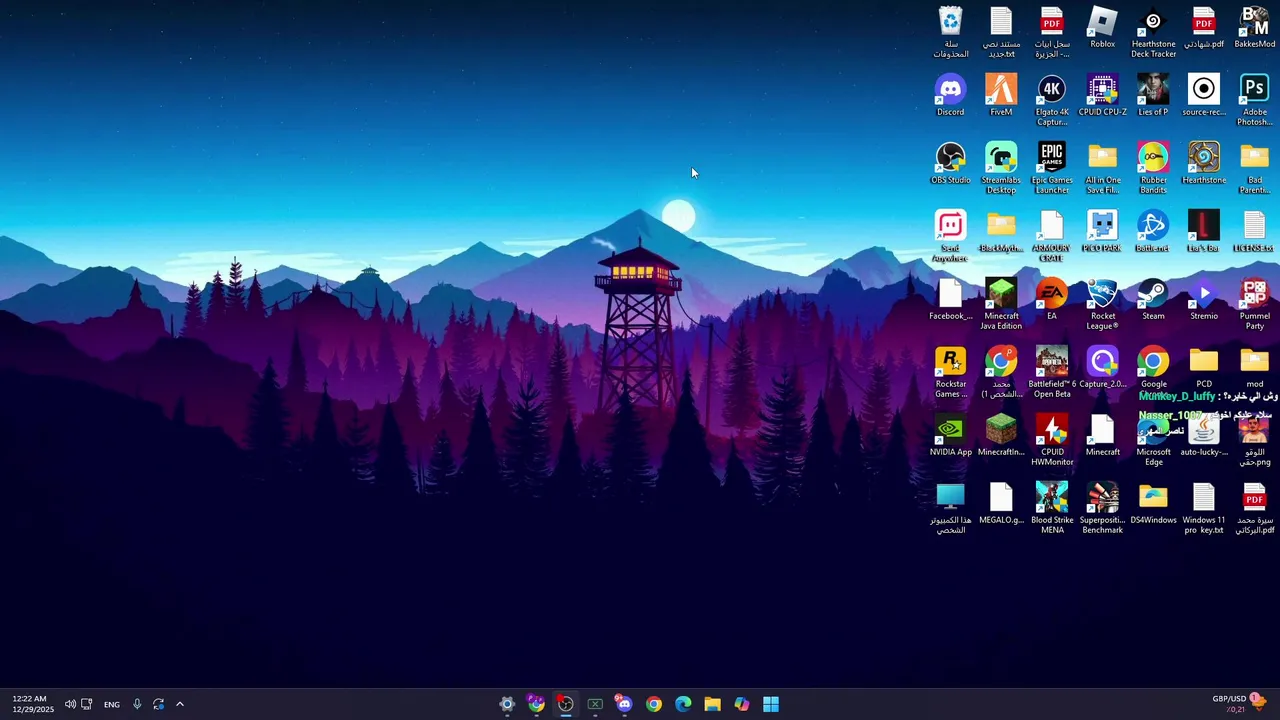
Task: Launch PICO PARK from the desktop
Action: (x=1102, y=231)
